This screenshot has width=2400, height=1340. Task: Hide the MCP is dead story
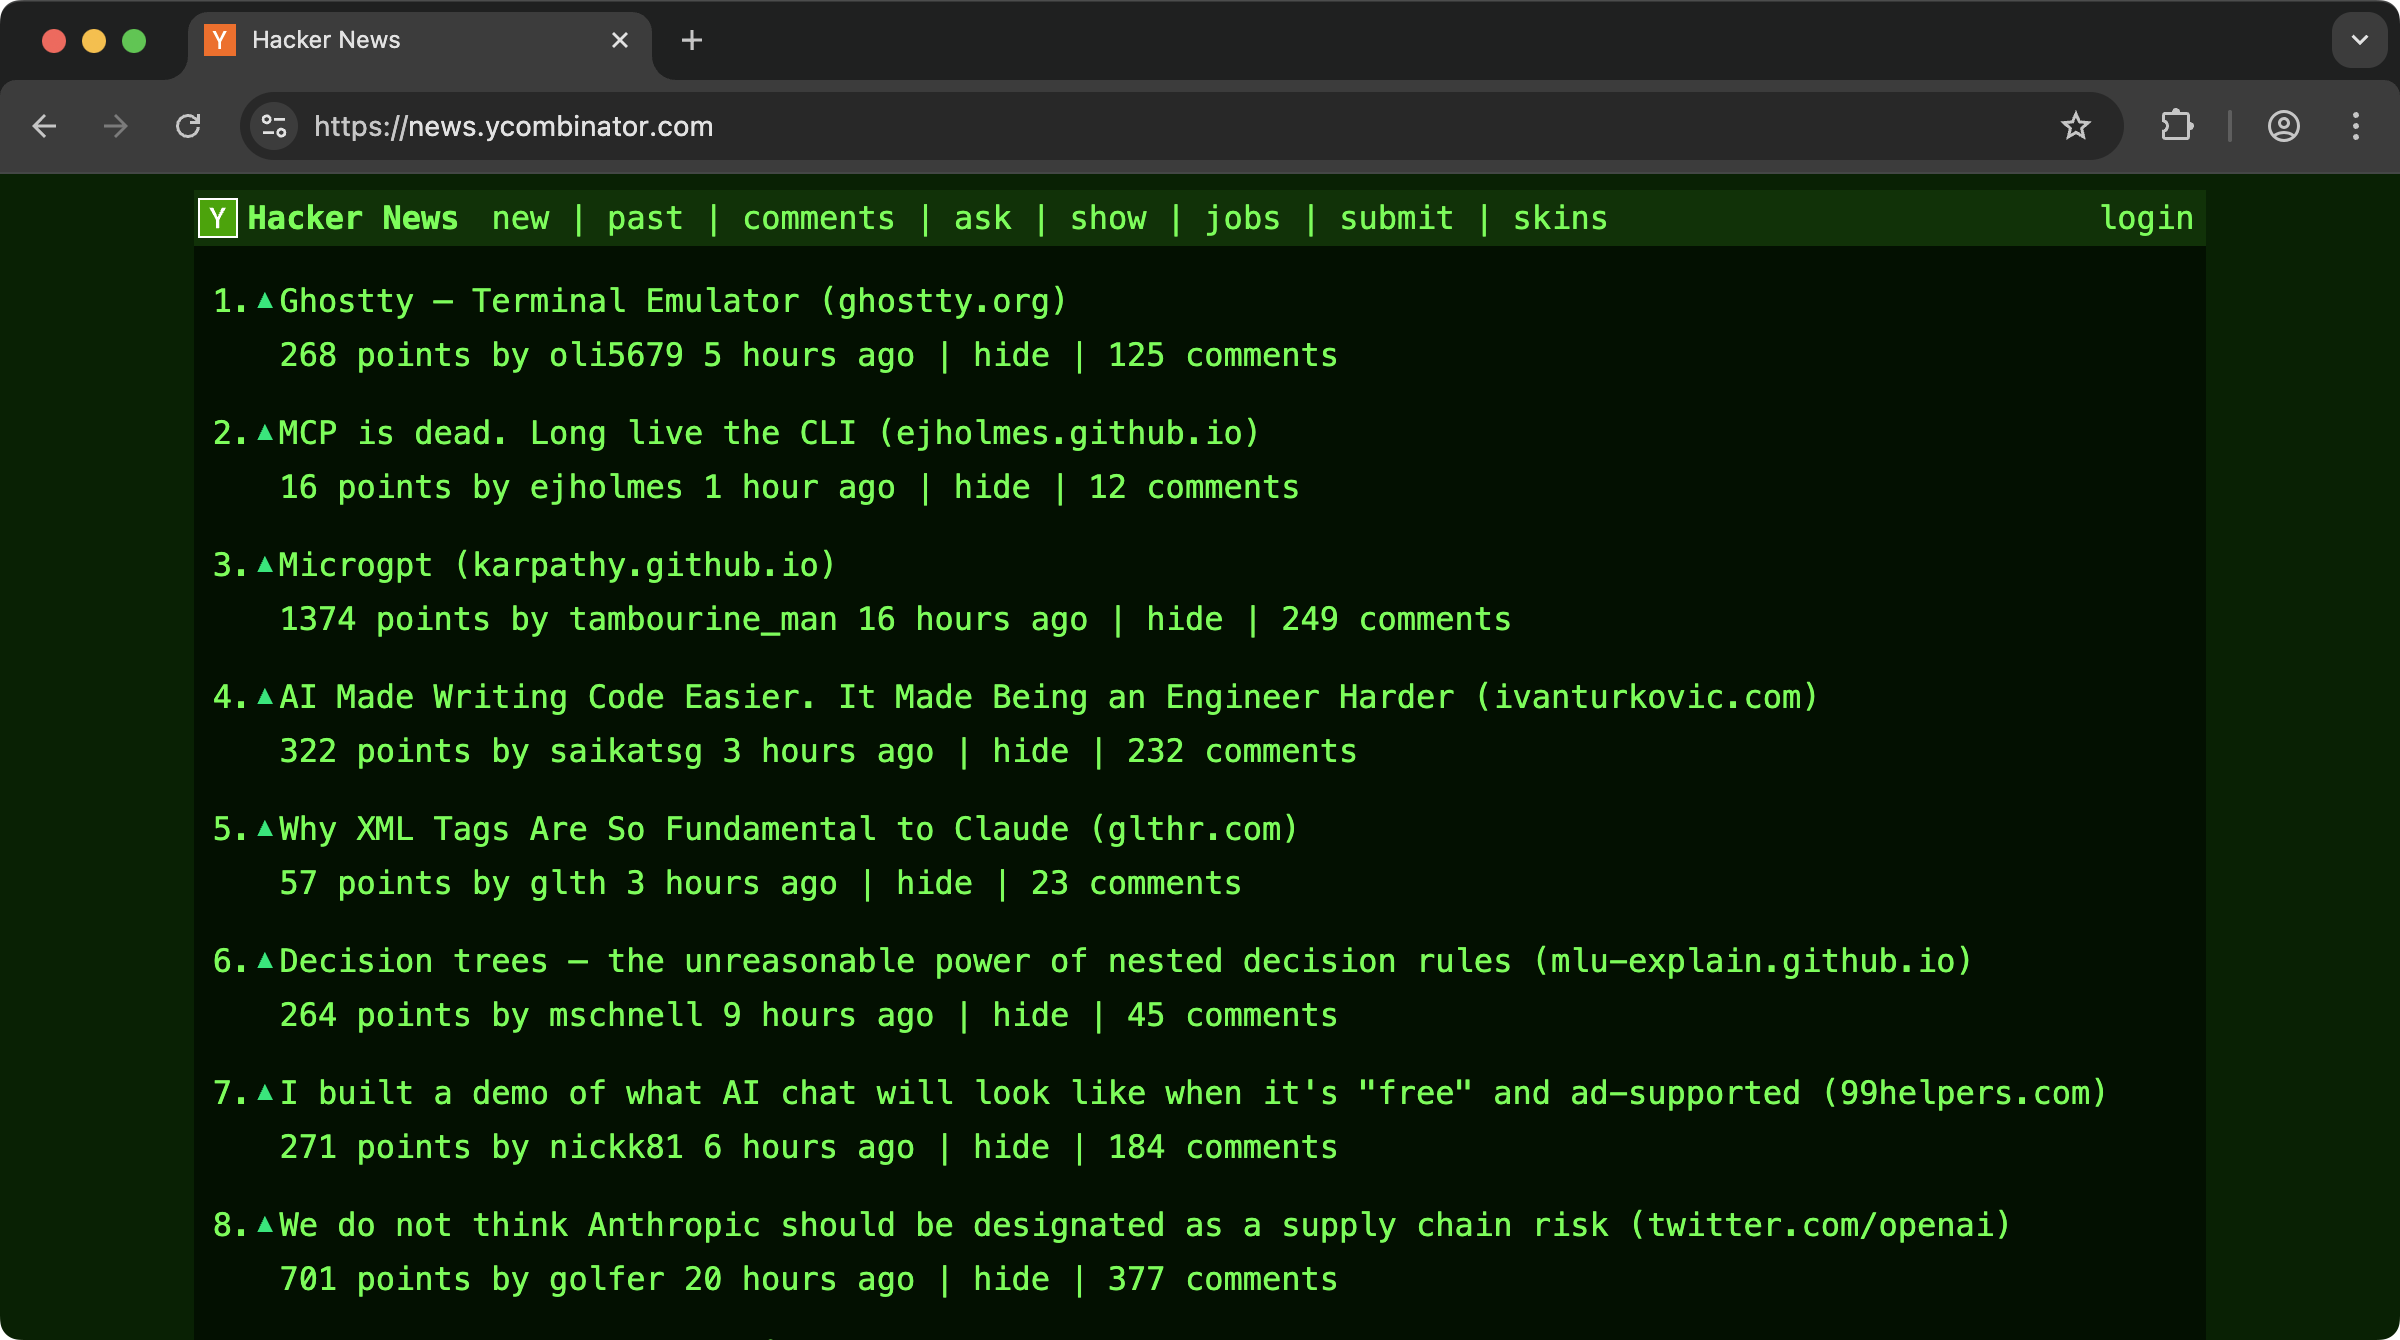pyautogui.click(x=991, y=487)
